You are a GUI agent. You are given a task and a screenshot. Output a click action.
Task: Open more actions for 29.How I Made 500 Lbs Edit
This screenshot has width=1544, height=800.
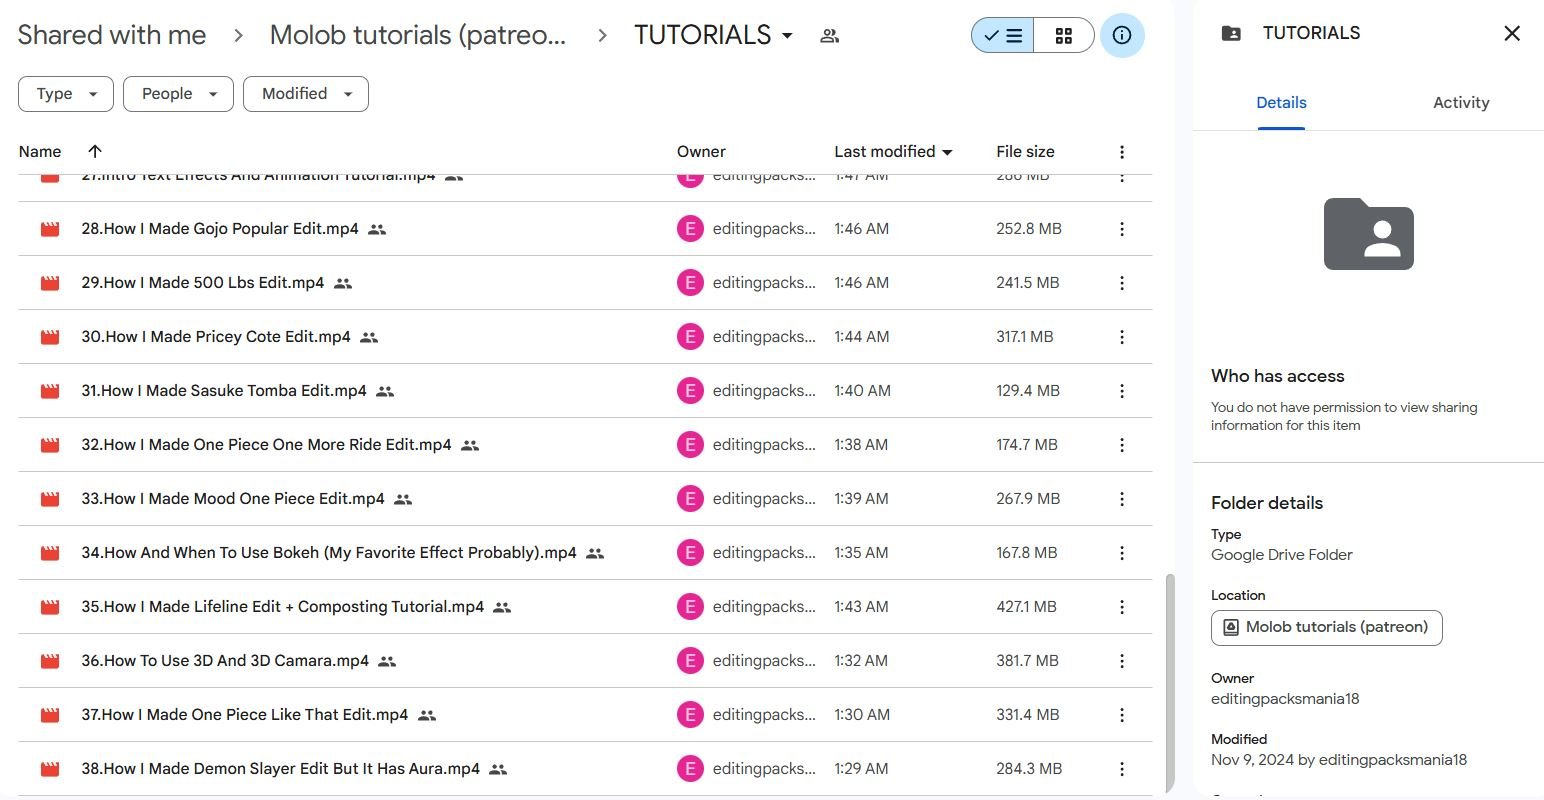[x=1122, y=283]
